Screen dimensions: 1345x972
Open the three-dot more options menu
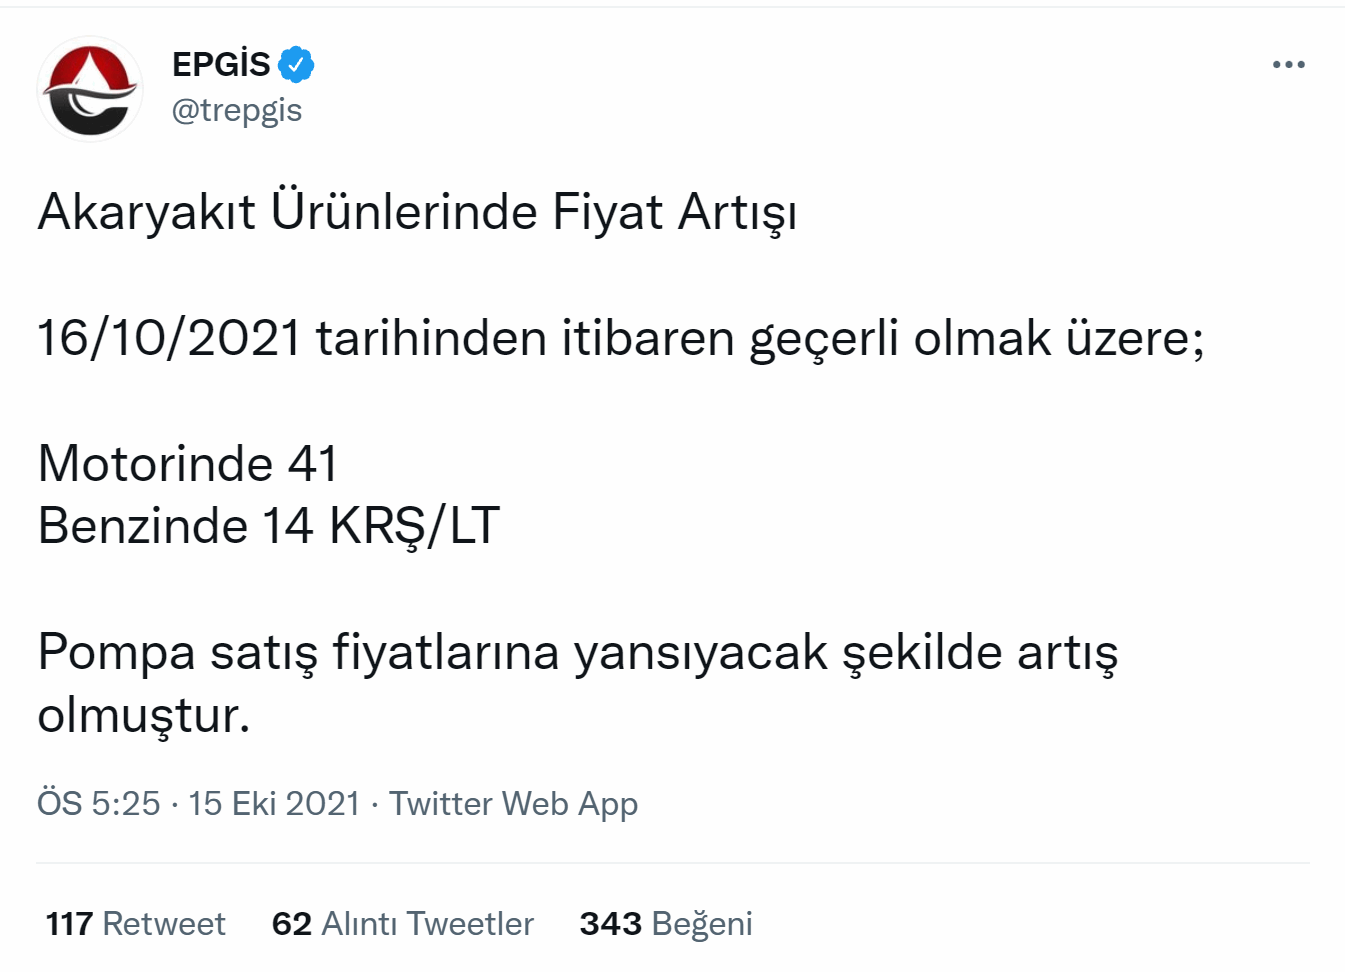[1288, 65]
